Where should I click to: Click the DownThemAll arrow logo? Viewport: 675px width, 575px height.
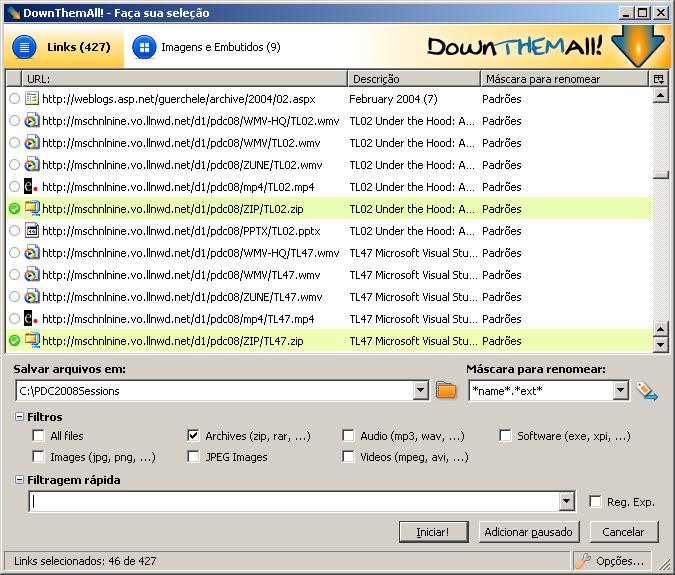(638, 45)
